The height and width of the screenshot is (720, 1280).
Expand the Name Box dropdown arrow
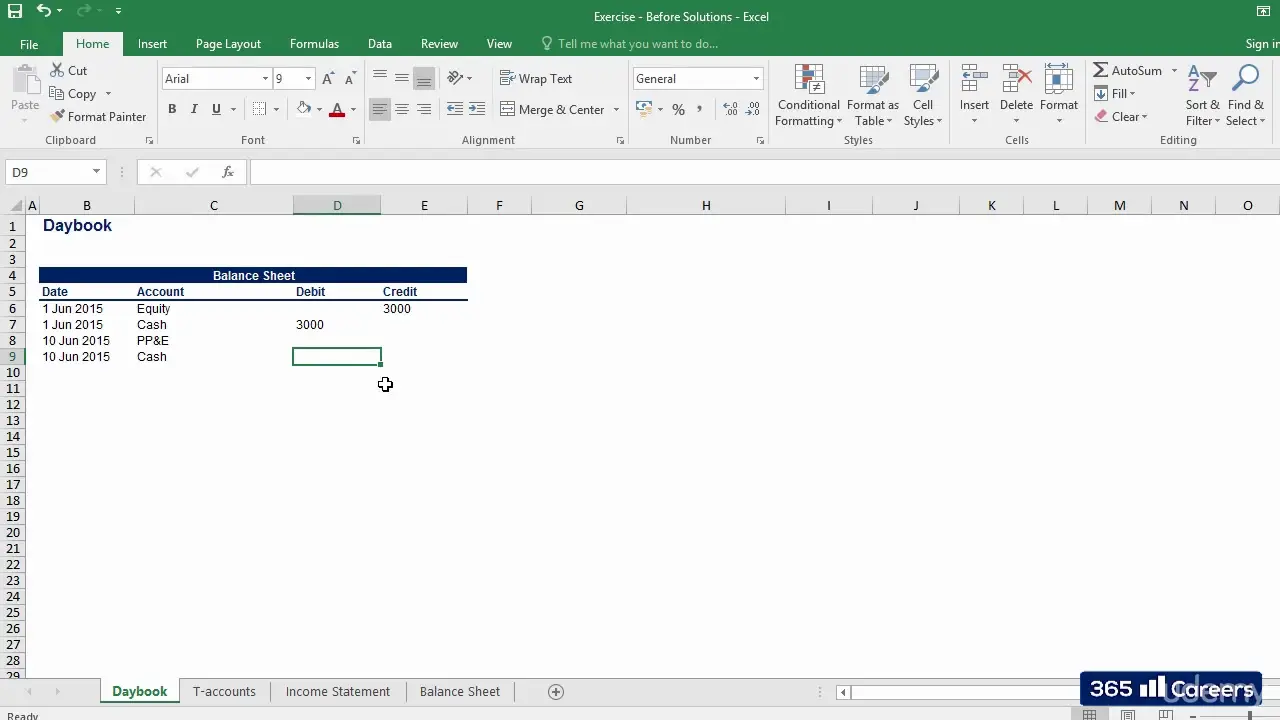click(x=96, y=172)
